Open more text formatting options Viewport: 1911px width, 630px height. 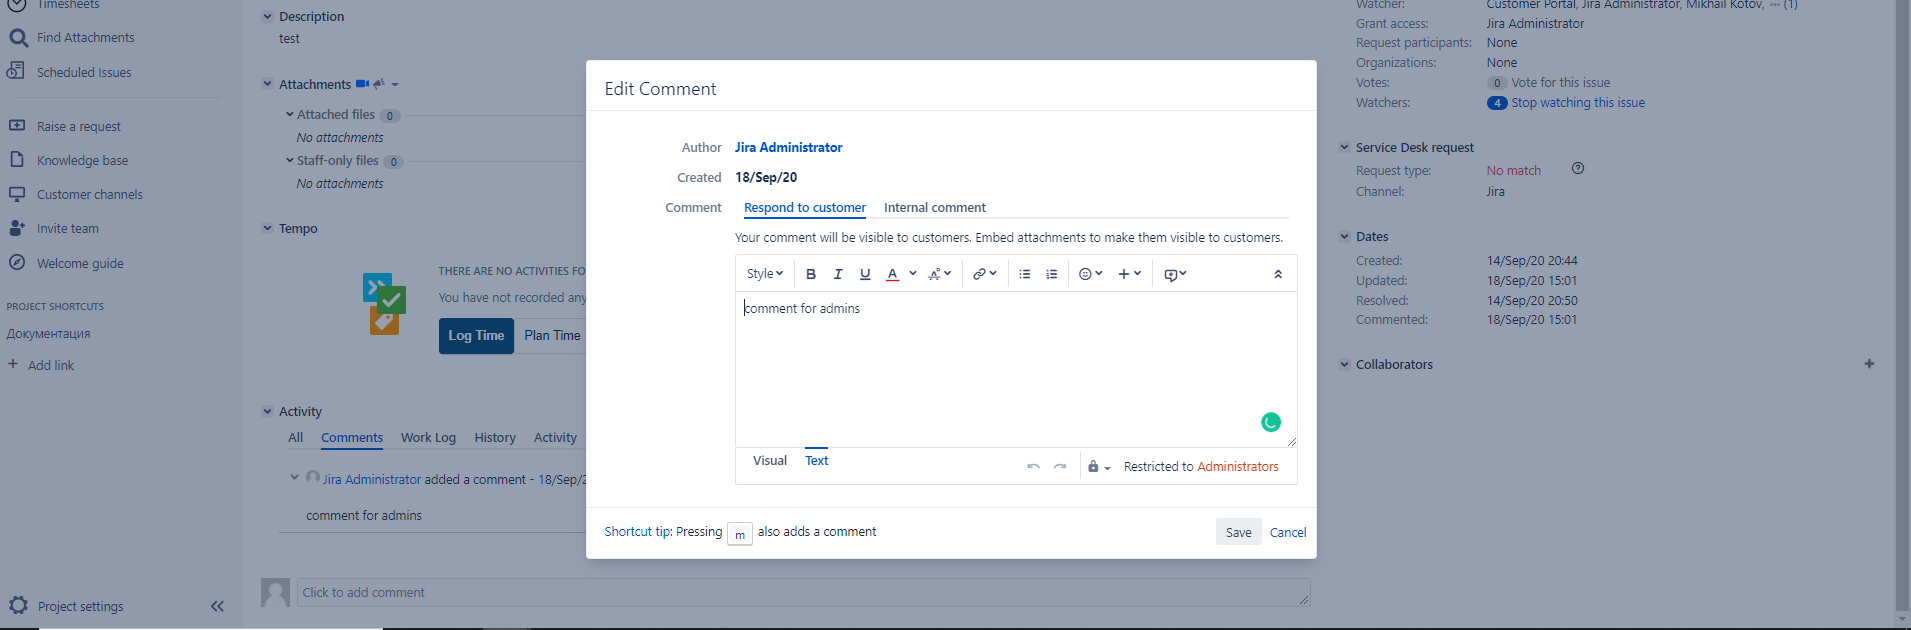(x=939, y=274)
